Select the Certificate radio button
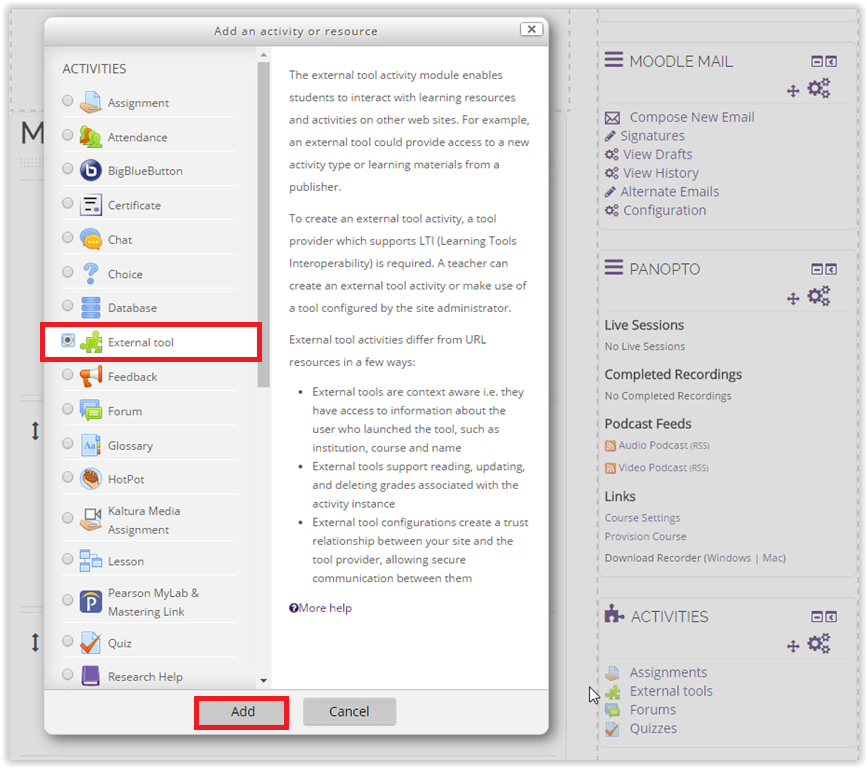Screen dimensions: 867x768 pyautogui.click(x=67, y=202)
